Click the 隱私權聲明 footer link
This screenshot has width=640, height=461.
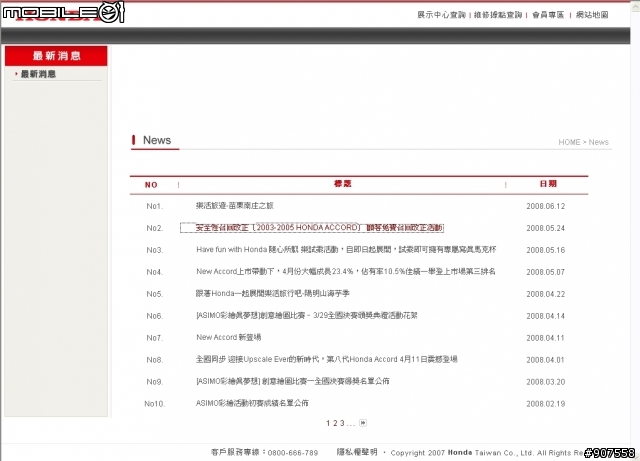click(357, 452)
